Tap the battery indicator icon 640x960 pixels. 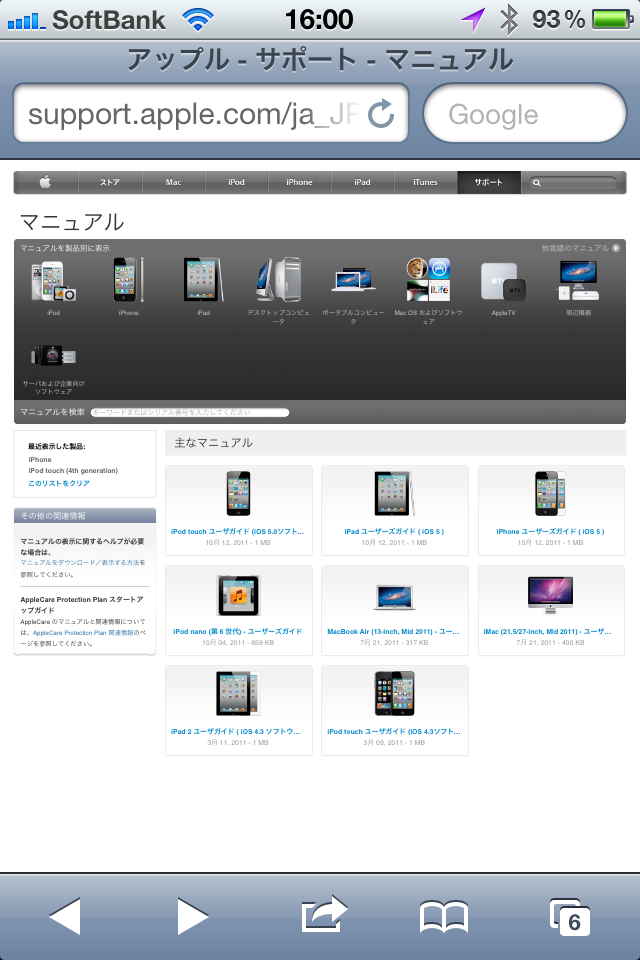(613, 19)
